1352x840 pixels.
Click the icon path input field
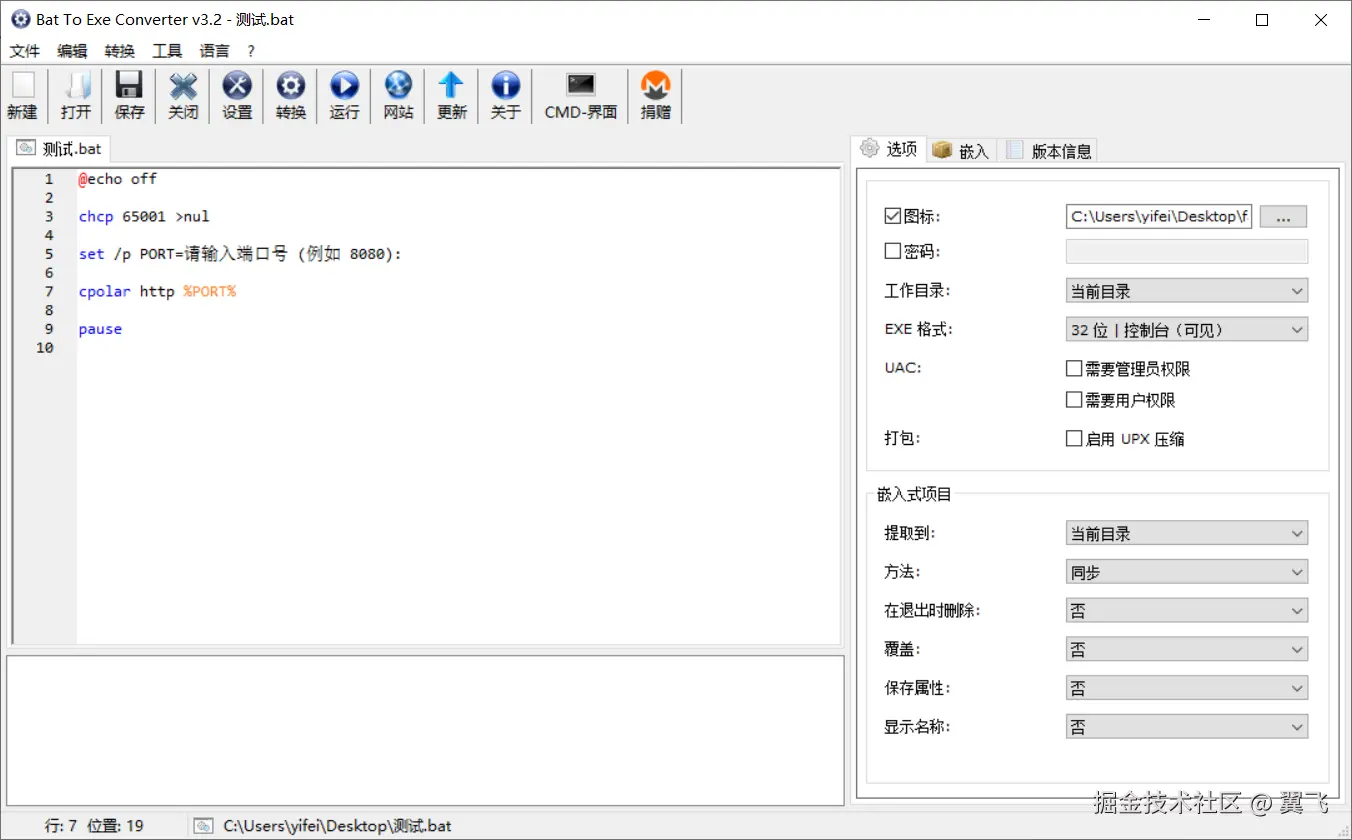click(x=1159, y=216)
